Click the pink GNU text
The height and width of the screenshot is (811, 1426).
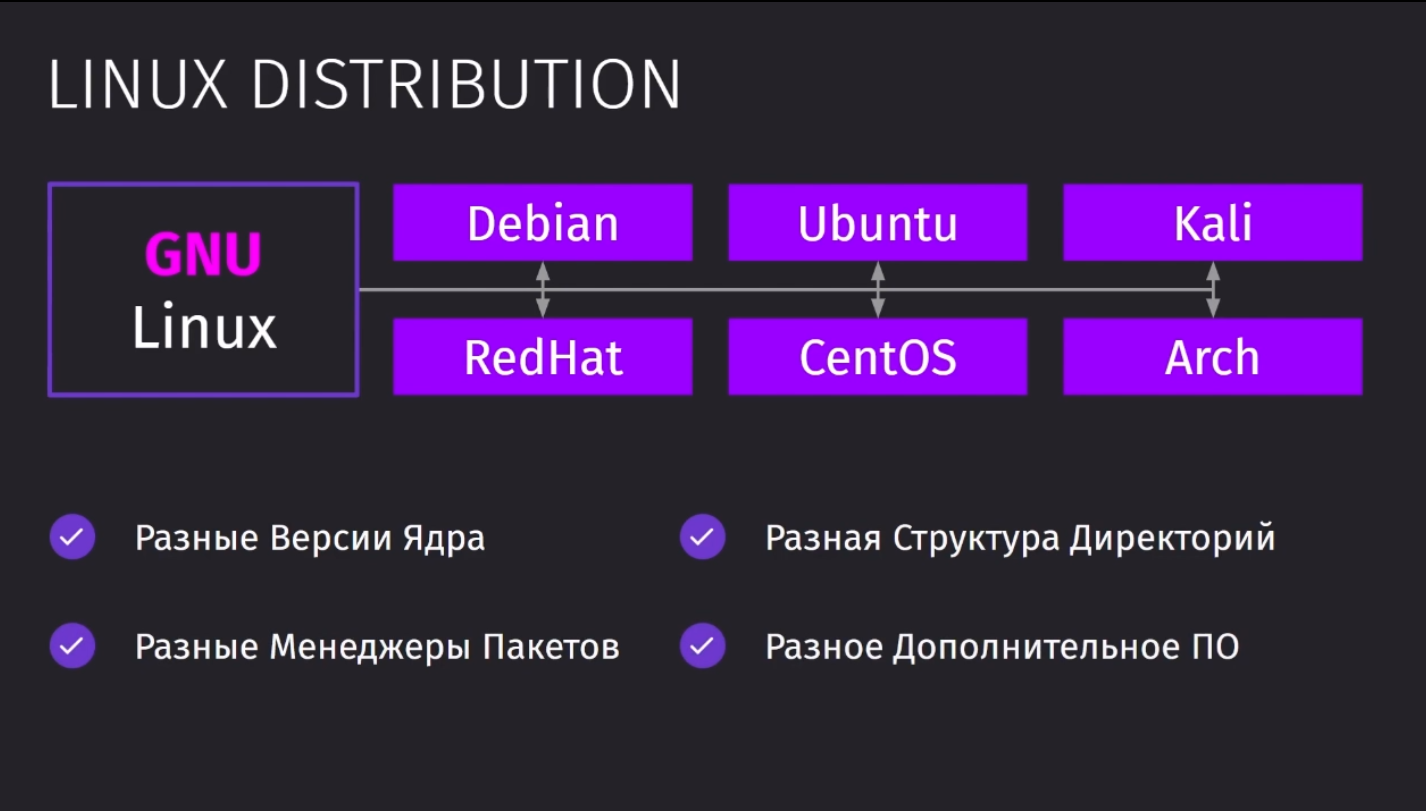click(204, 256)
